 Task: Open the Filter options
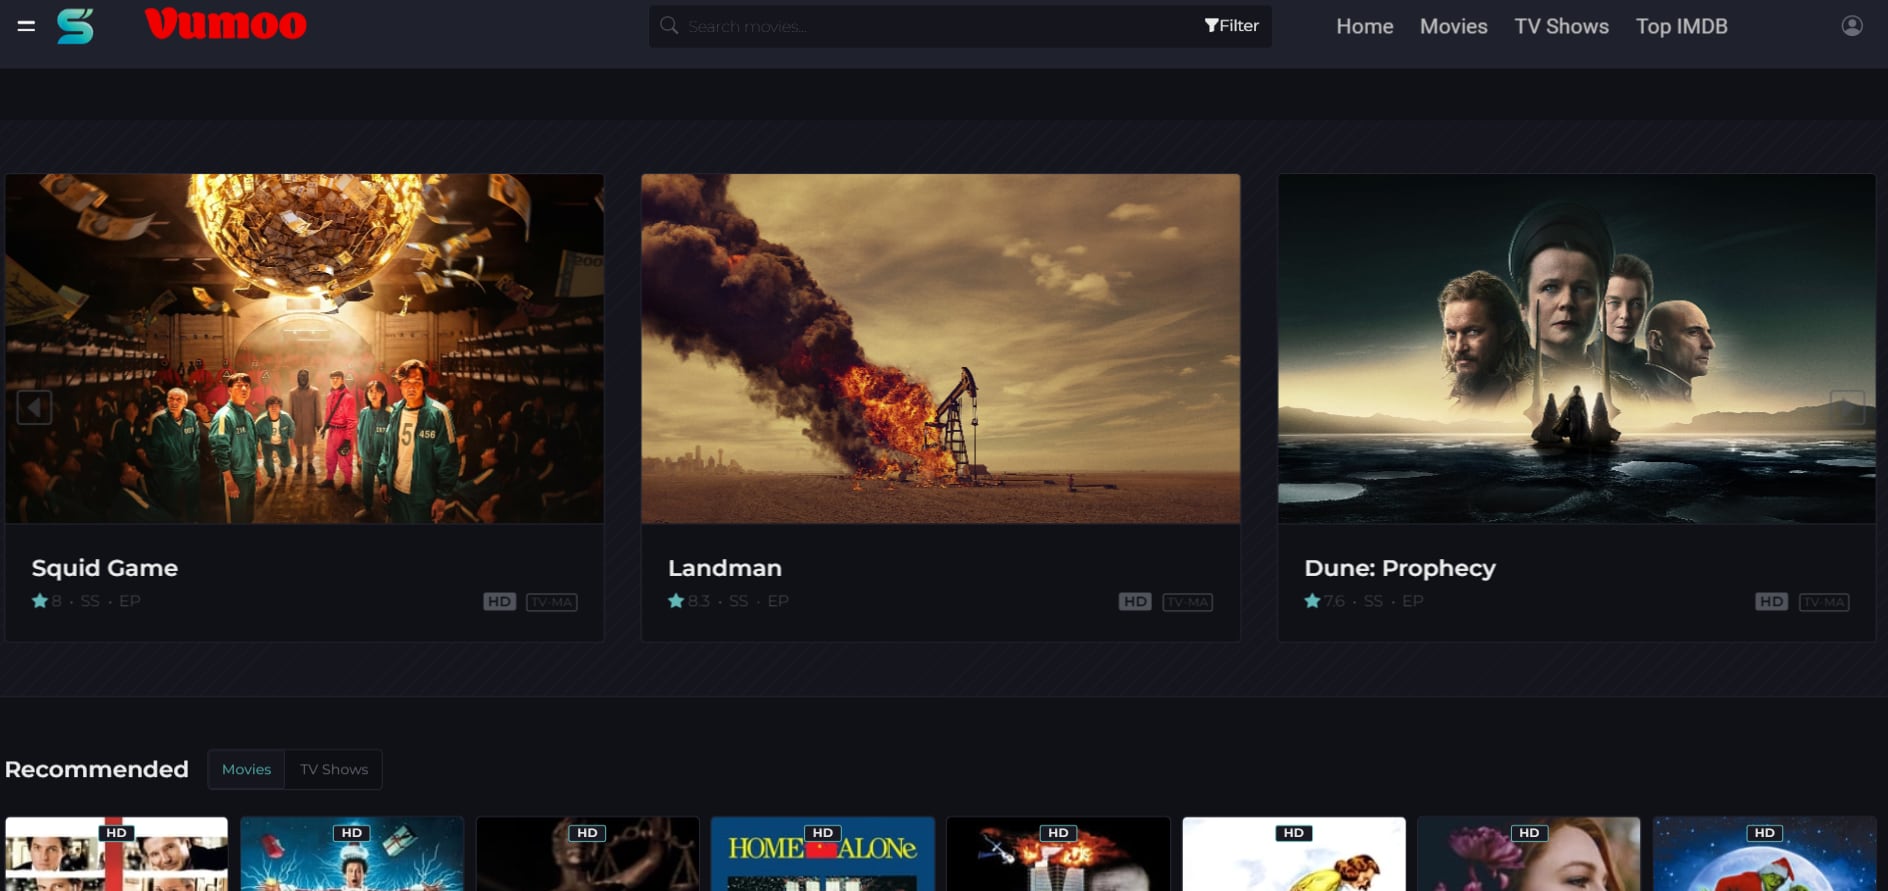[1232, 26]
